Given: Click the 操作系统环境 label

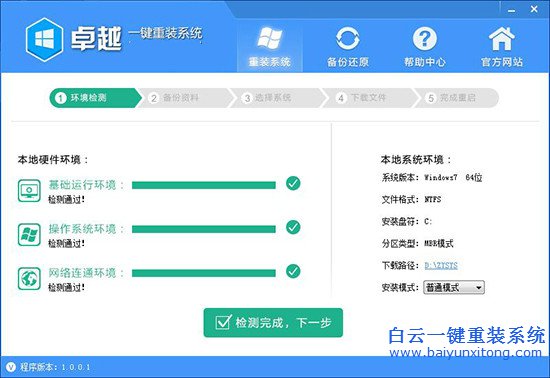Looking at the screenshot, I should 86,229.
